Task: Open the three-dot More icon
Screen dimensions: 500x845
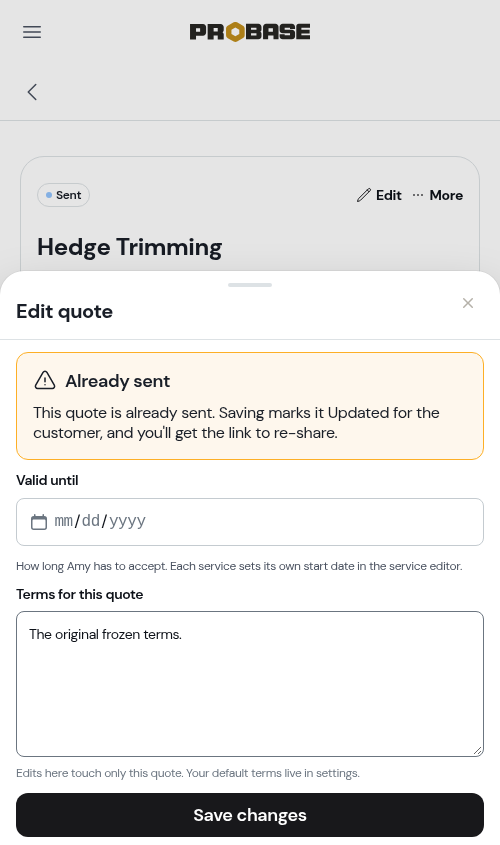Action: [418, 195]
